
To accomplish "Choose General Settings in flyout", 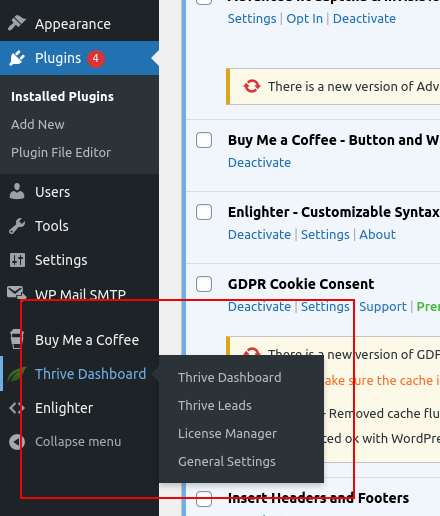I will click(x=227, y=462).
